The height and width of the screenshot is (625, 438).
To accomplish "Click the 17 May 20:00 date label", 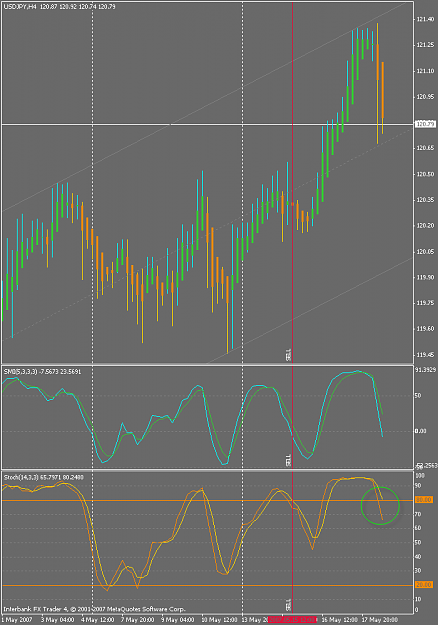I will tap(379, 620).
